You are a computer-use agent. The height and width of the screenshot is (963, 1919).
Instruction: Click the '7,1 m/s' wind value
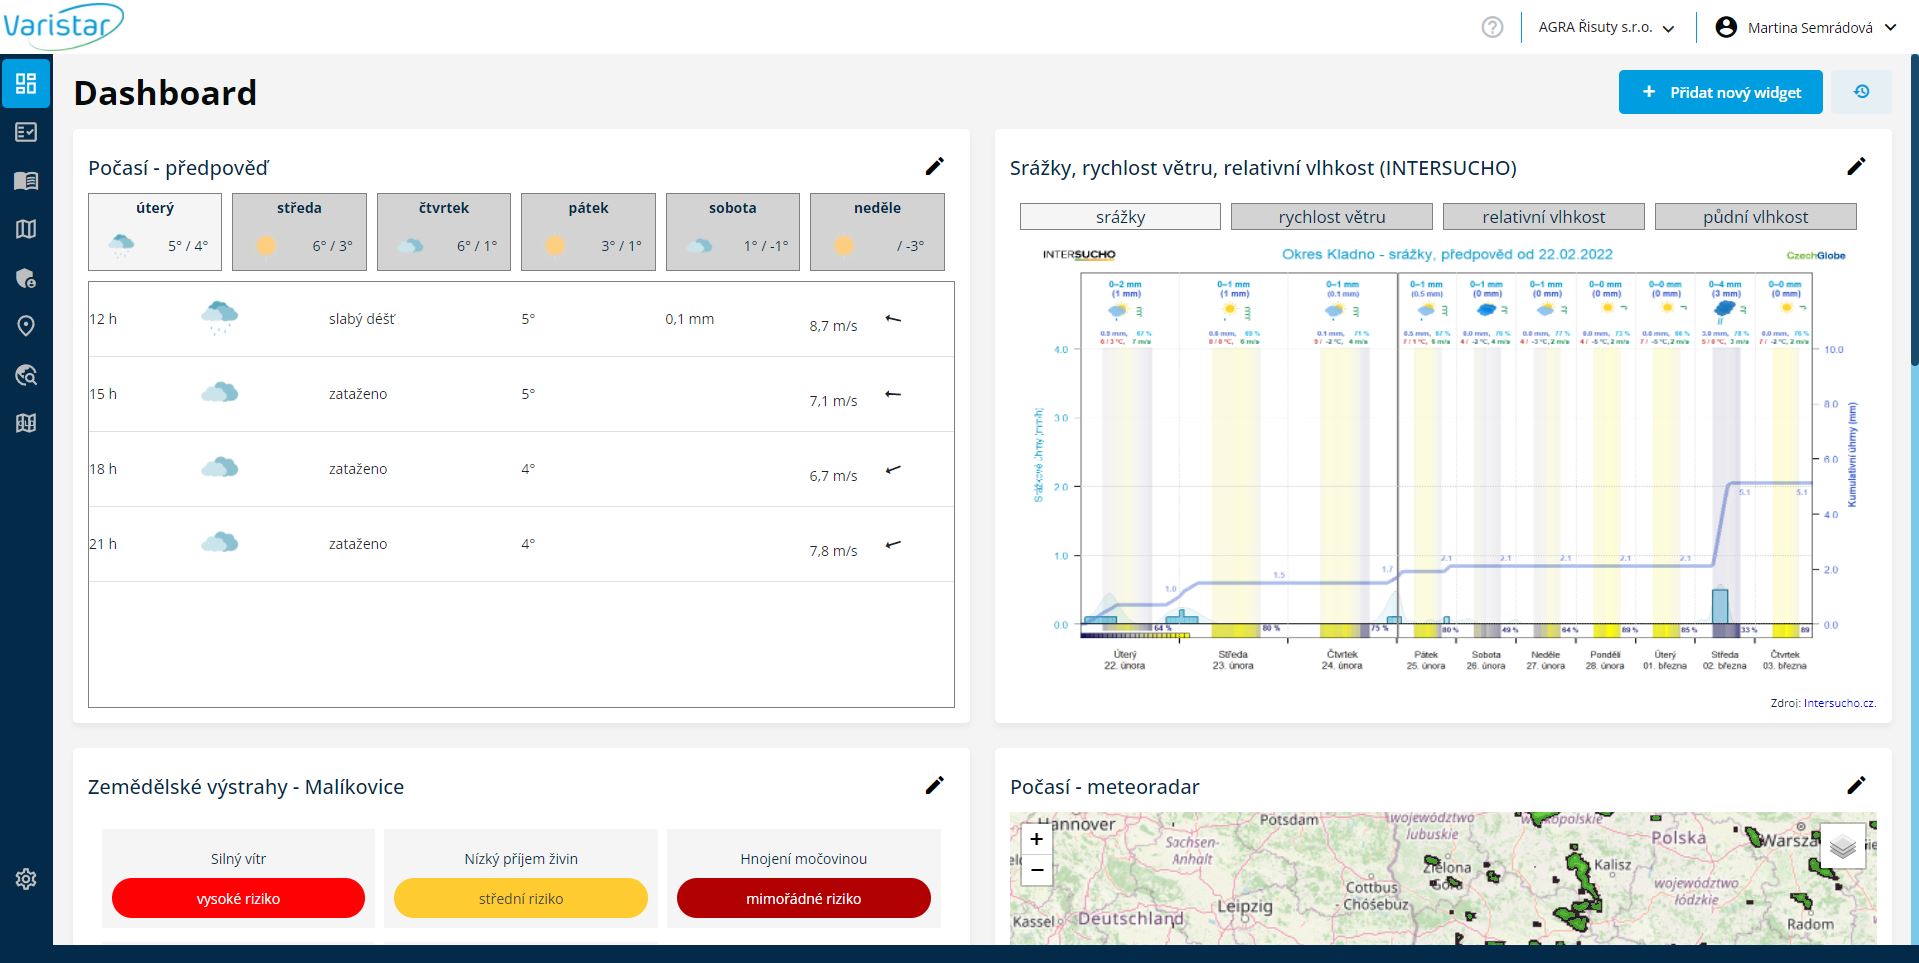pyautogui.click(x=833, y=401)
